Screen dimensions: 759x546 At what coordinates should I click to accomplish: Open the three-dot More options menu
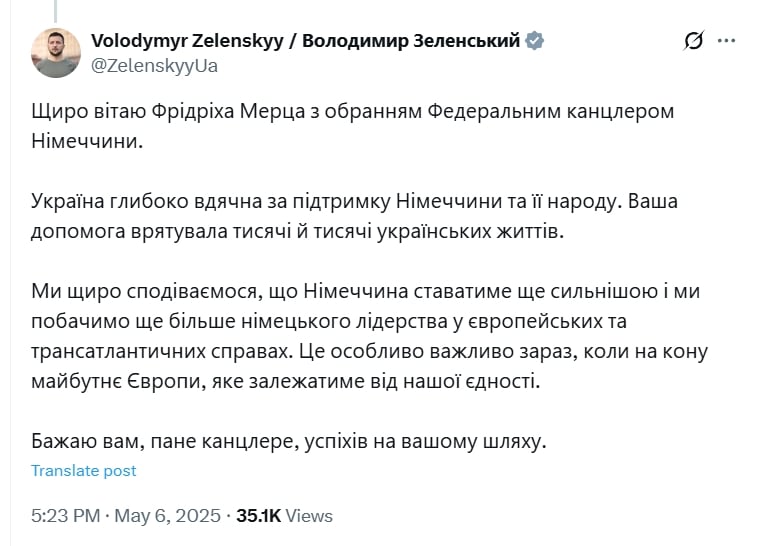pyautogui.click(x=726, y=41)
